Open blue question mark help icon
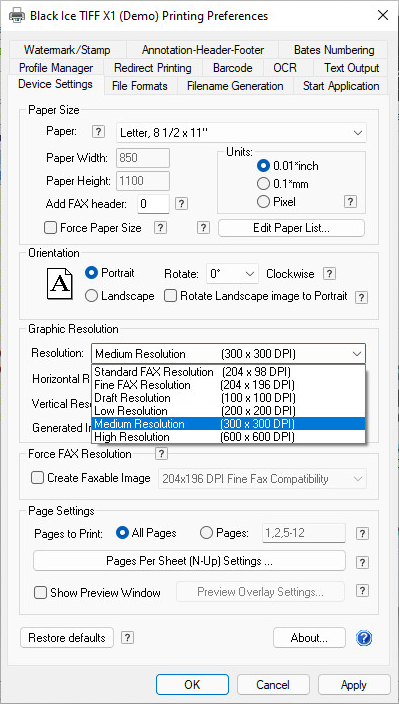The image size is (399, 704). tap(364, 638)
